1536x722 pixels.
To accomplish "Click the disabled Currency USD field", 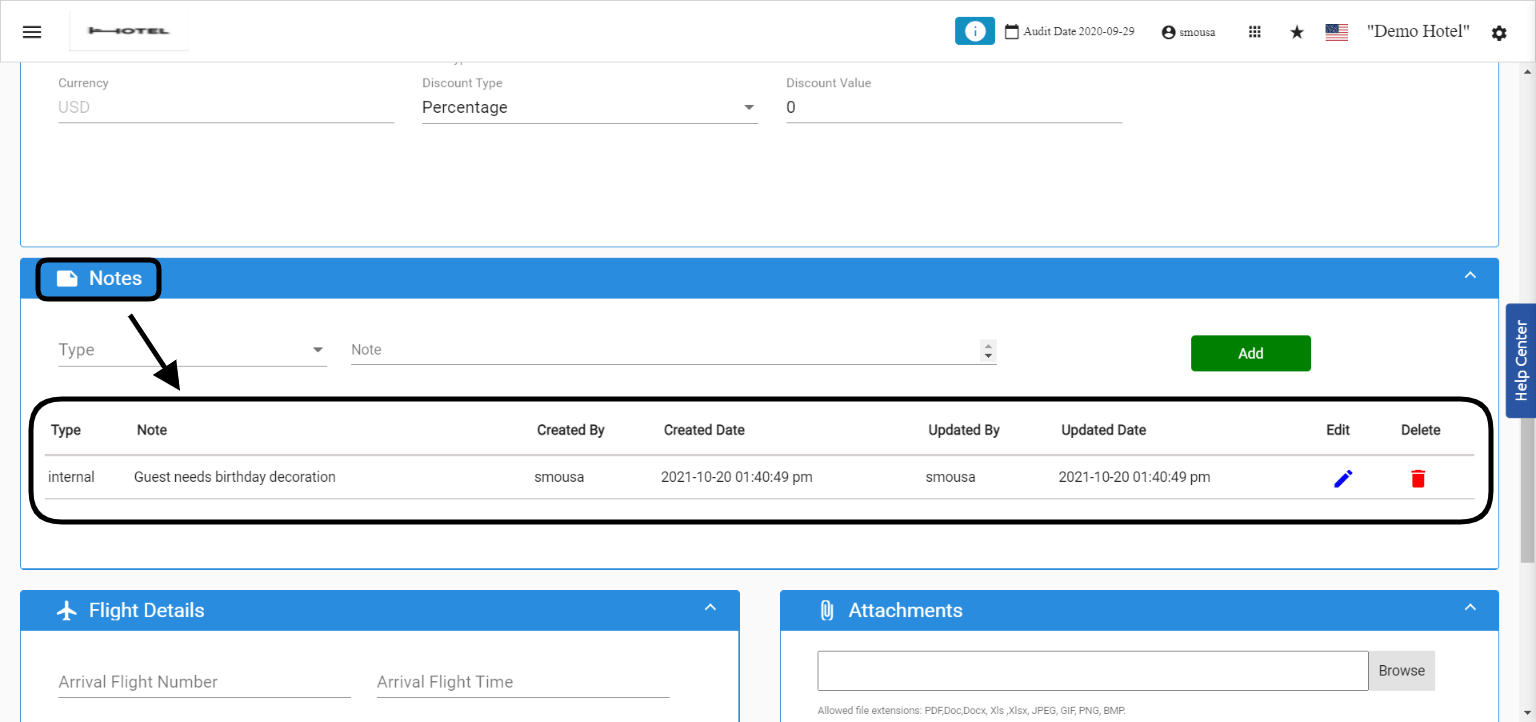I will [x=226, y=108].
